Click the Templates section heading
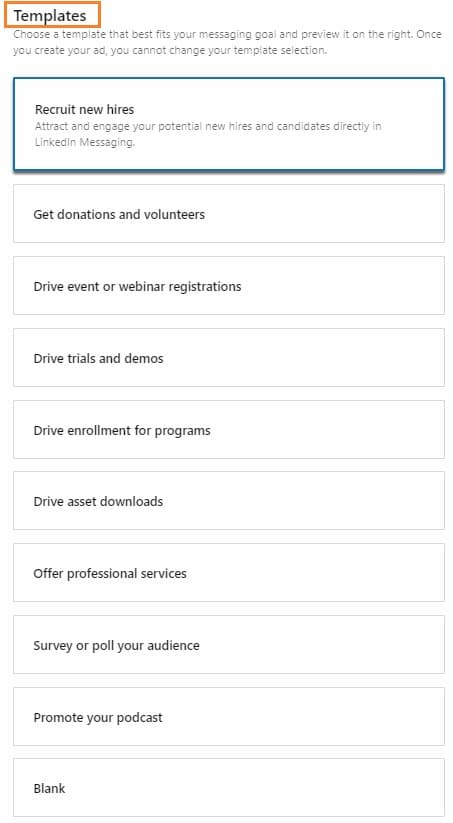The image size is (453, 823). 50,16
